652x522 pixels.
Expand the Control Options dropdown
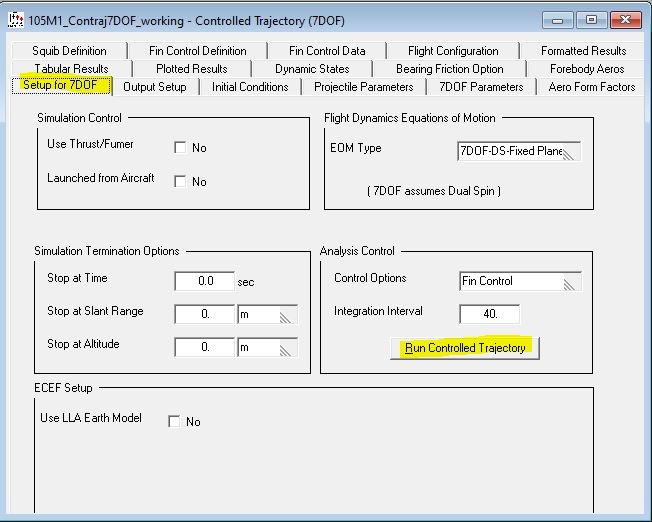(520, 281)
